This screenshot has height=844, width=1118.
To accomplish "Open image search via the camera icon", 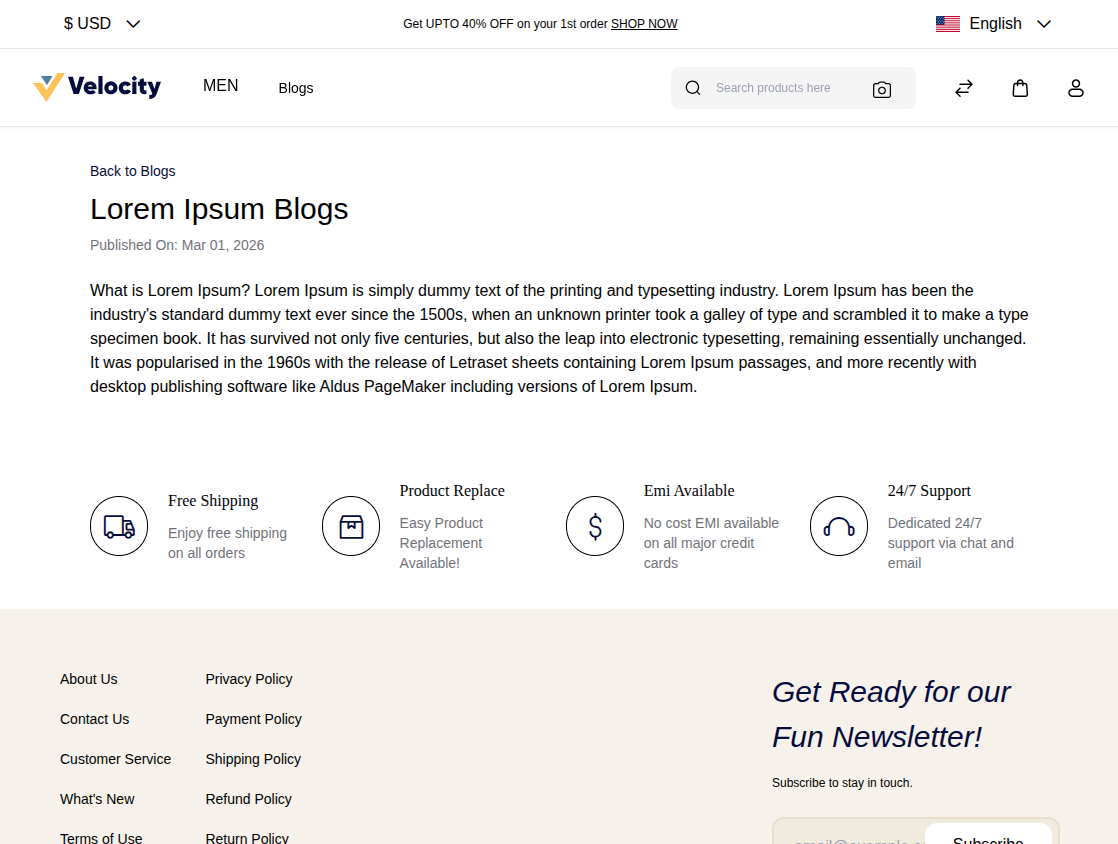I will [881, 89].
